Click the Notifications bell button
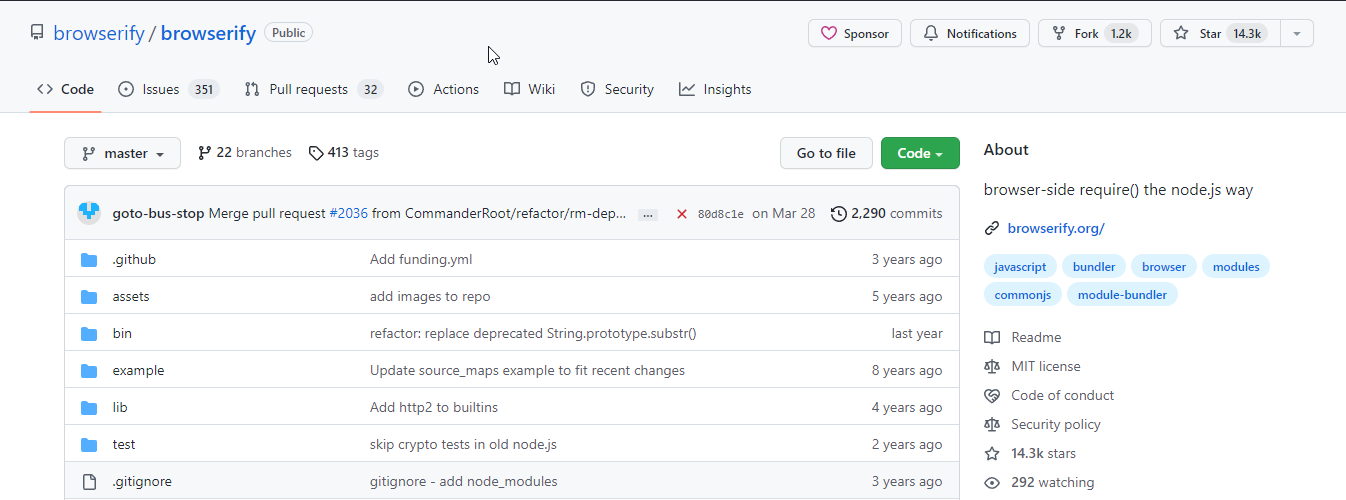 point(970,33)
